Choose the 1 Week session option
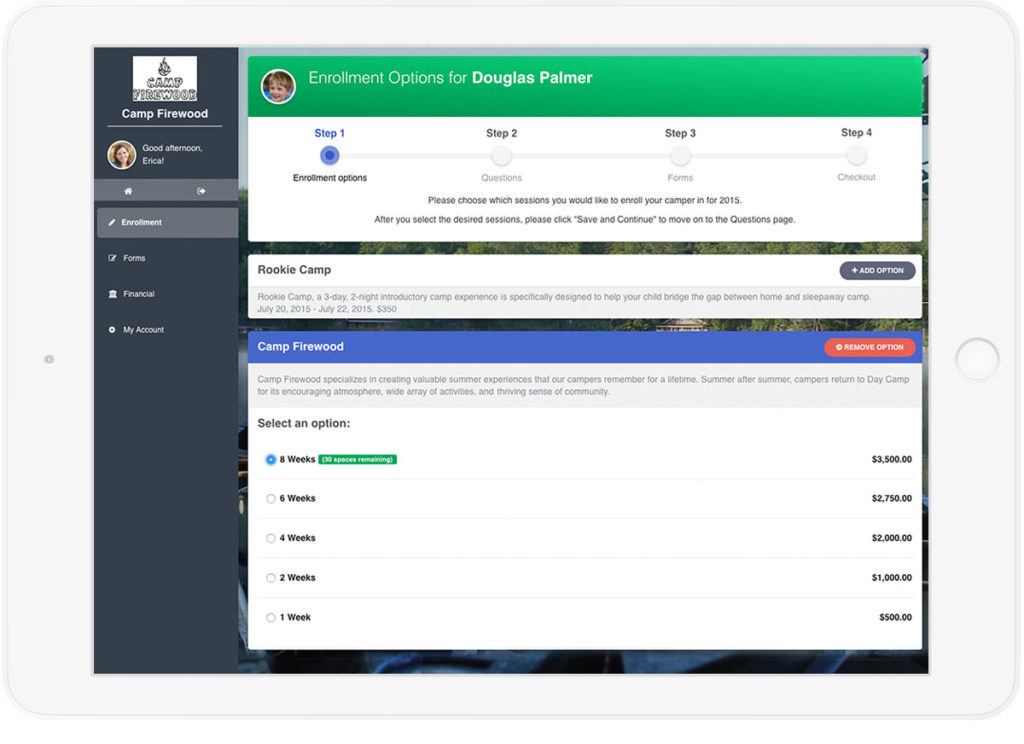1024x744 pixels. click(268, 617)
